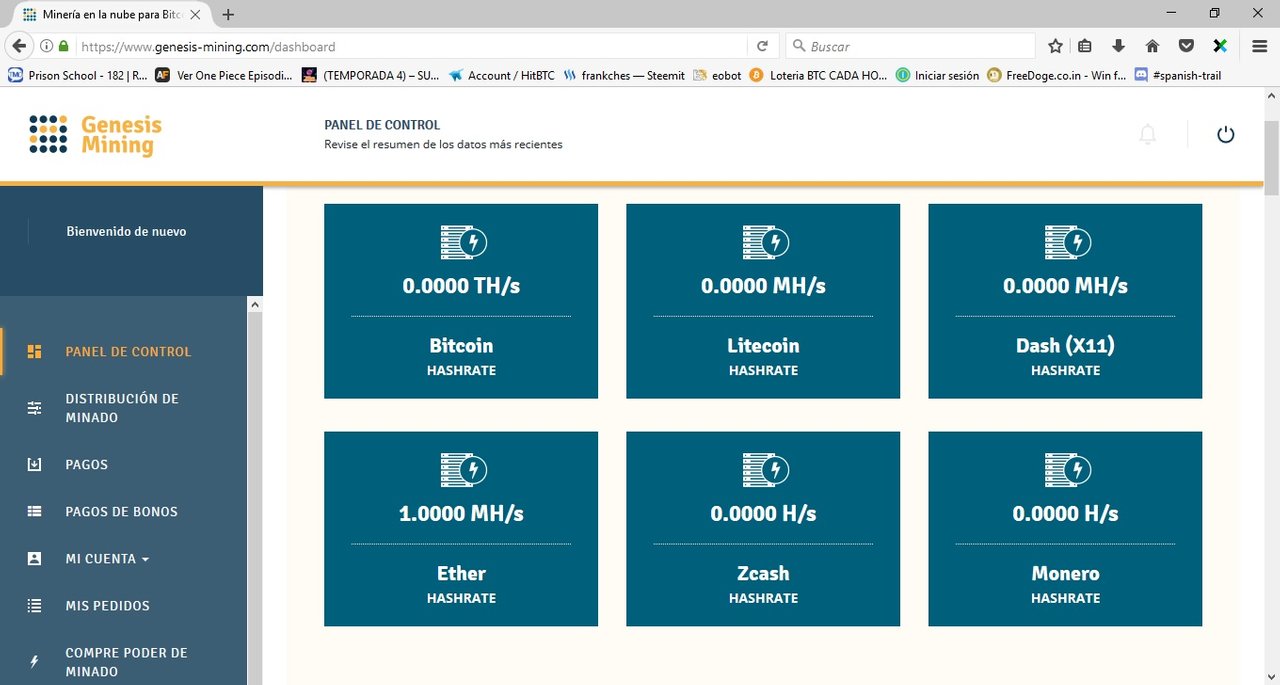Bookmark this page with the star icon
1280x685 pixels.
(x=1055, y=46)
